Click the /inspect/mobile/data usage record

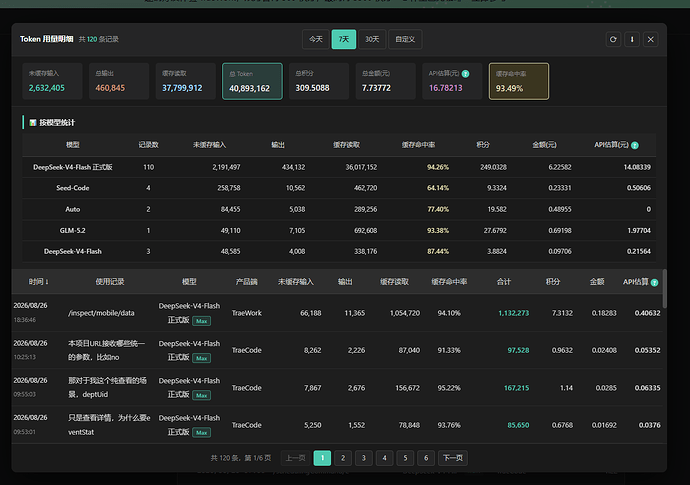coord(101,313)
